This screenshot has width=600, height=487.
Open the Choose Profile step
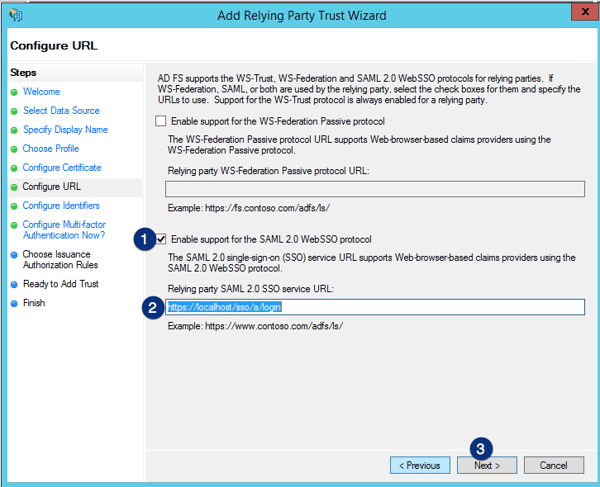coord(51,148)
